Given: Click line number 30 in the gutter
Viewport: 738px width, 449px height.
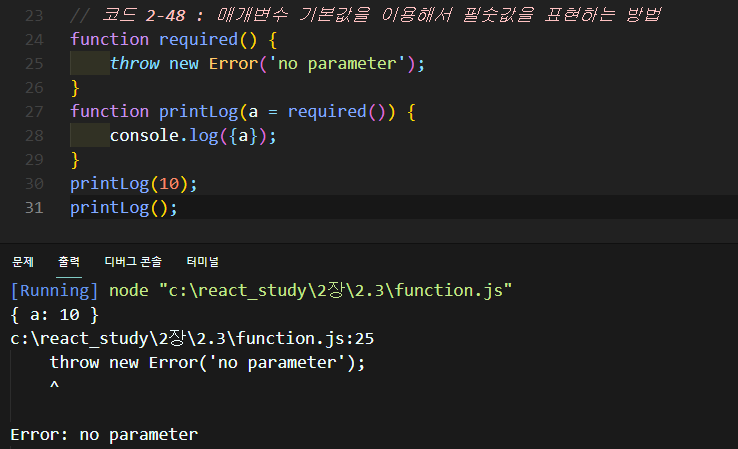Looking at the screenshot, I should click(x=34, y=184).
